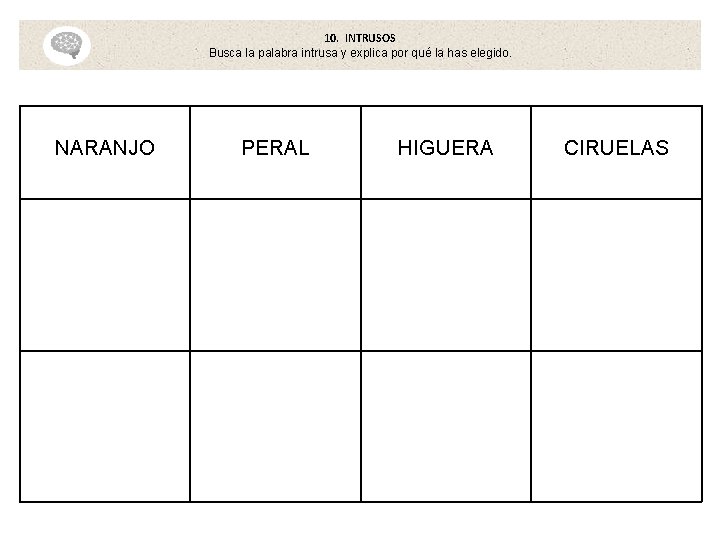Select the NARANJO word cell
Image resolution: width=720 pixels, height=540 pixels.
(x=105, y=152)
